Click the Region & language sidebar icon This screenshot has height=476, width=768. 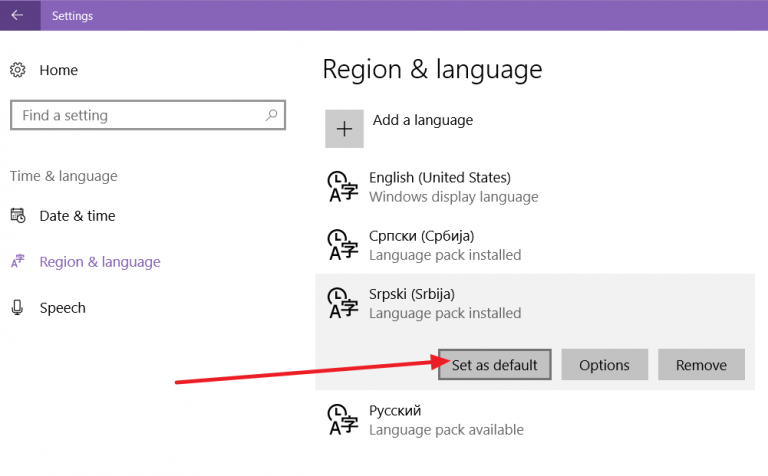pos(18,262)
